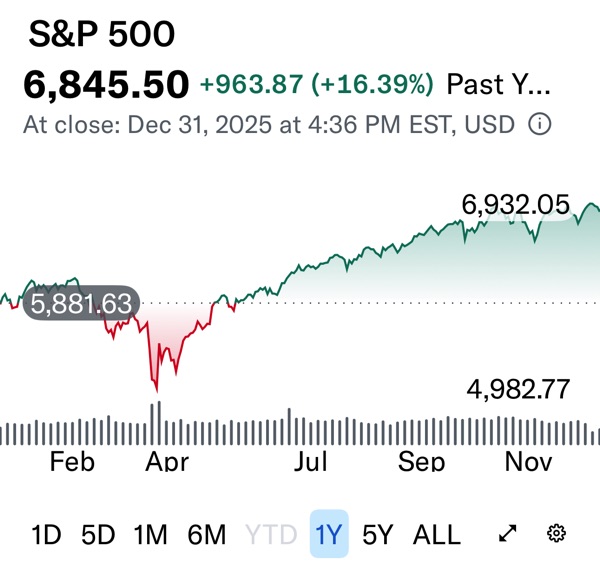Click the truncated Past Y... label

coord(498,85)
